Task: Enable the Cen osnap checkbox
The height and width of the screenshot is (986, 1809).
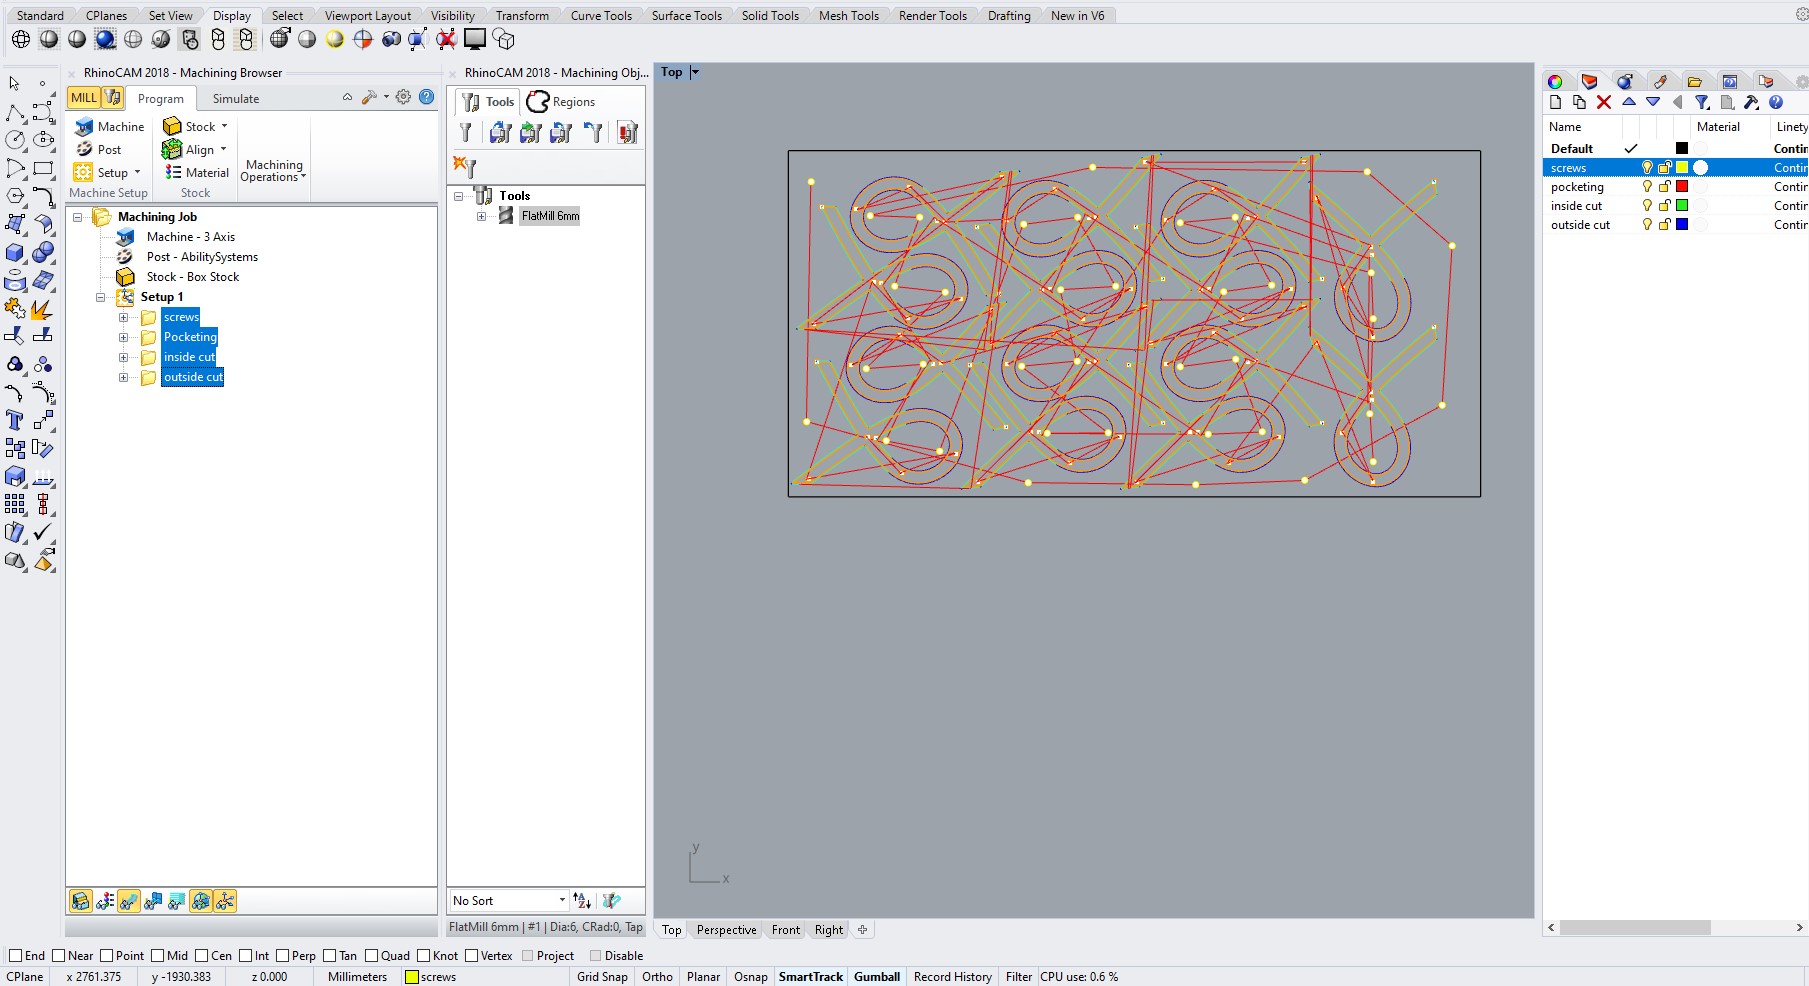Action: point(201,956)
